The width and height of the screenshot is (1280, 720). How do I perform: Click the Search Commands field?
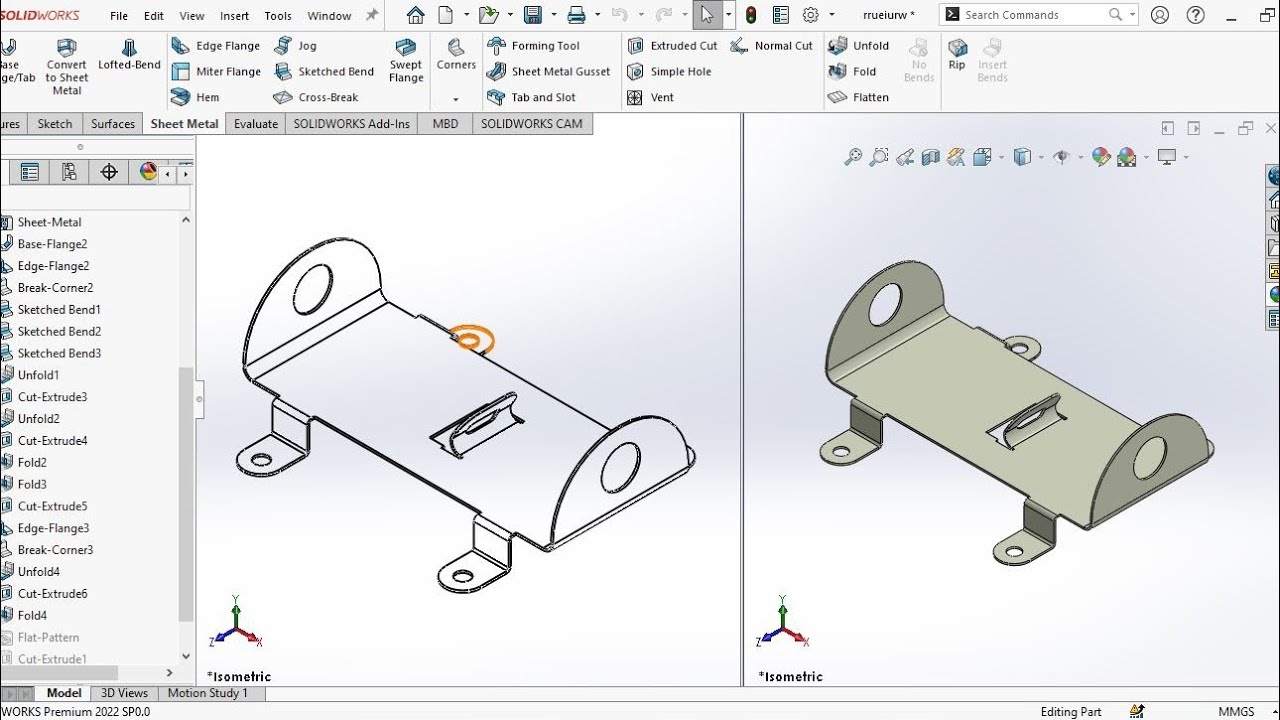(1039, 15)
